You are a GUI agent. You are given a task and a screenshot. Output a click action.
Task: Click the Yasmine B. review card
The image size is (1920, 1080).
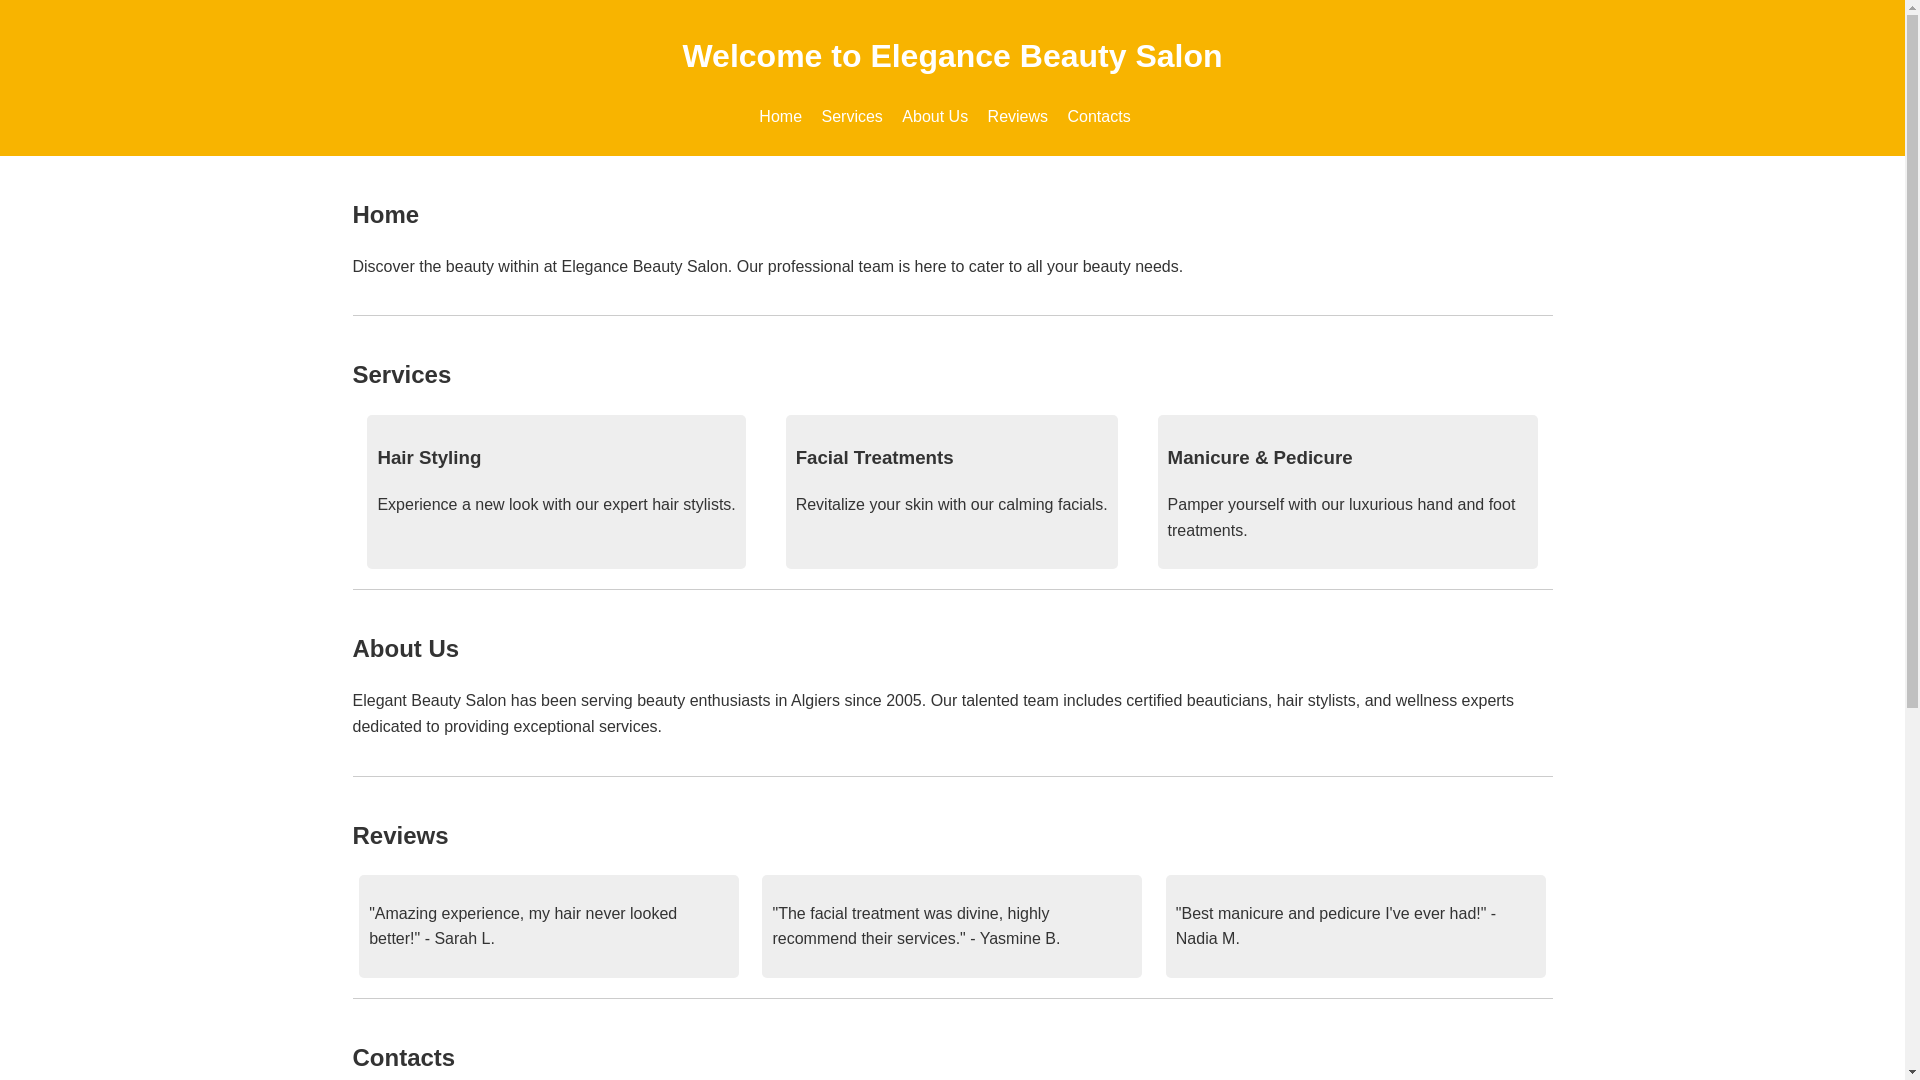951,926
